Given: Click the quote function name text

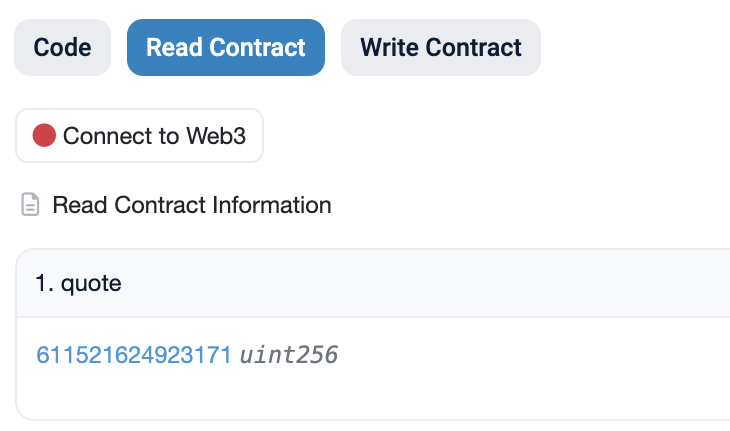Looking at the screenshot, I should (x=91, y=284).
